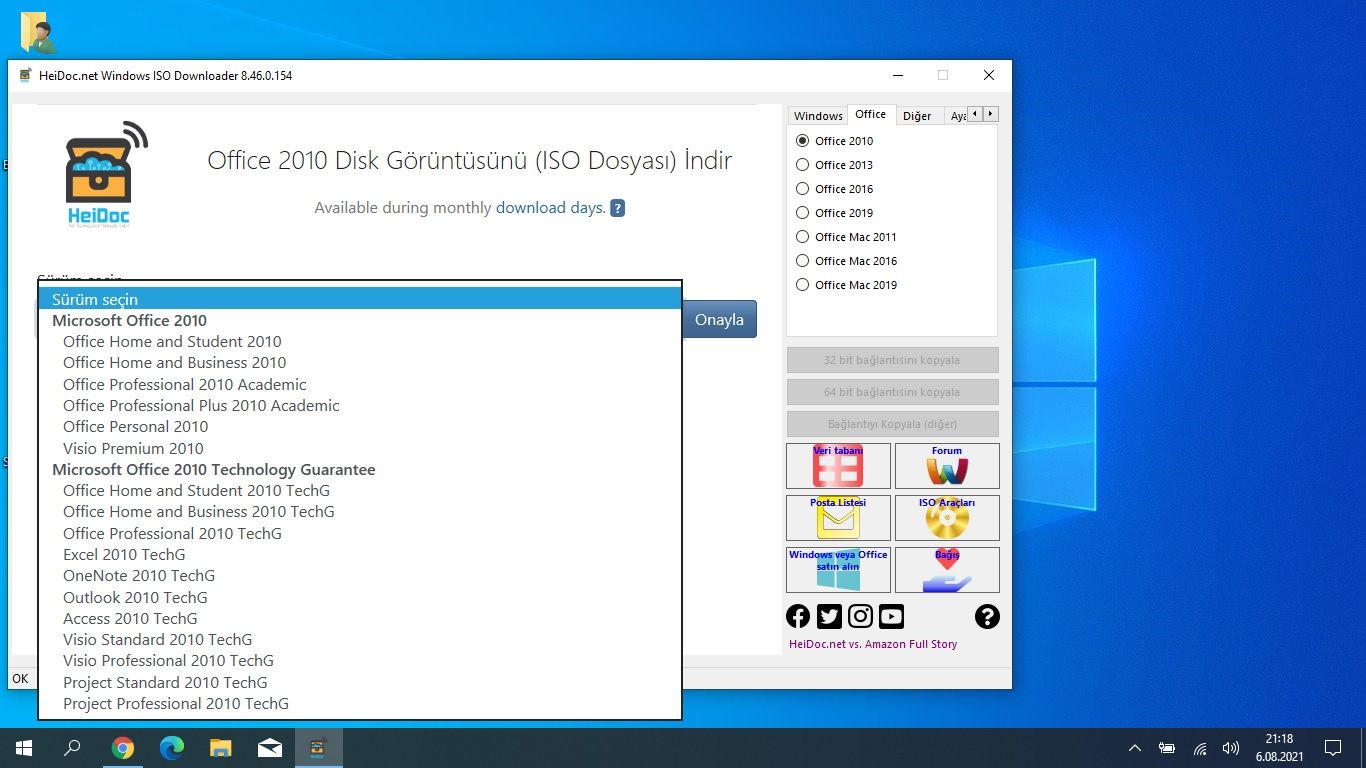This screenshot has height=768, width=1366.
Task: Visit the HeiDoc Twitter page icon
Action: 829,616
